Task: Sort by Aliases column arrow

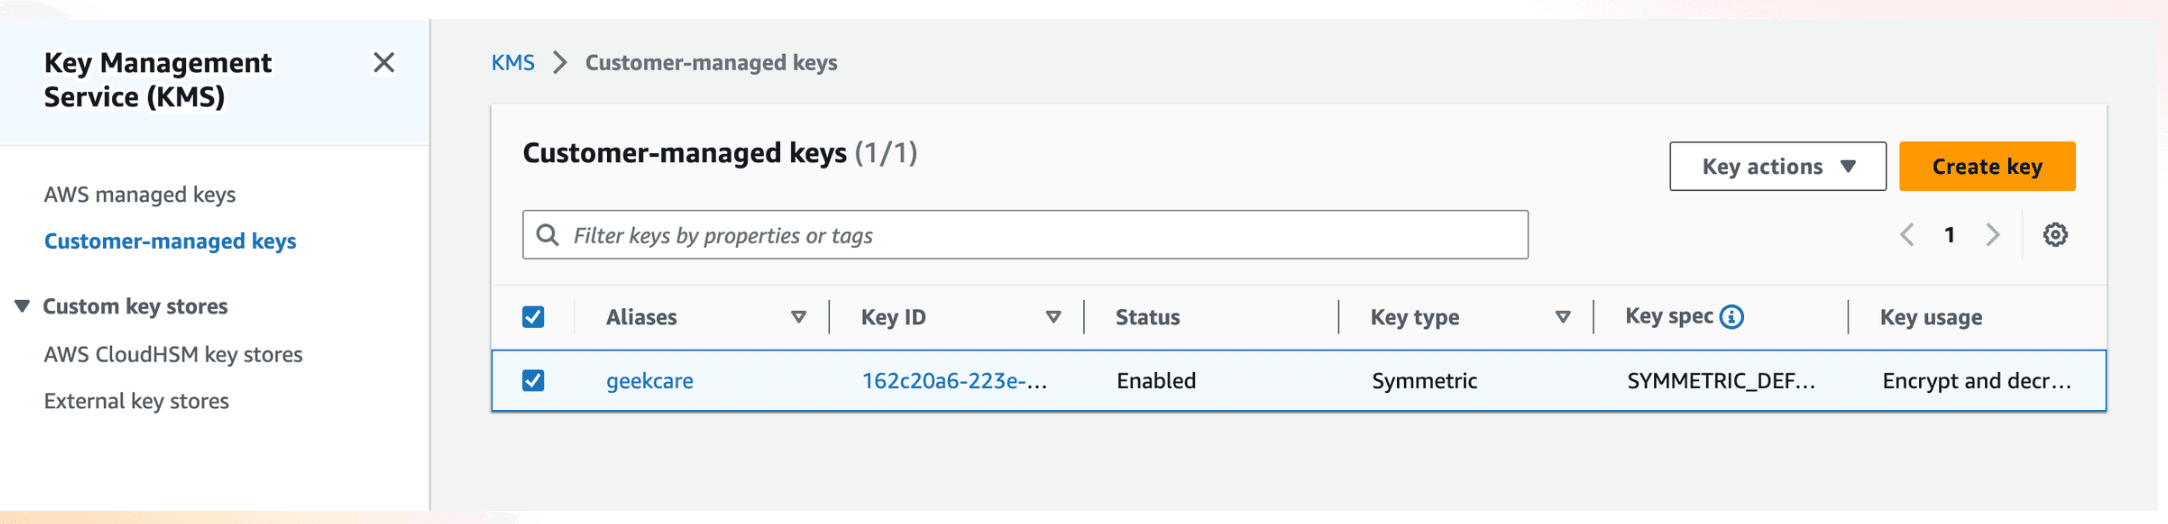Action: (x=799, y=317)
